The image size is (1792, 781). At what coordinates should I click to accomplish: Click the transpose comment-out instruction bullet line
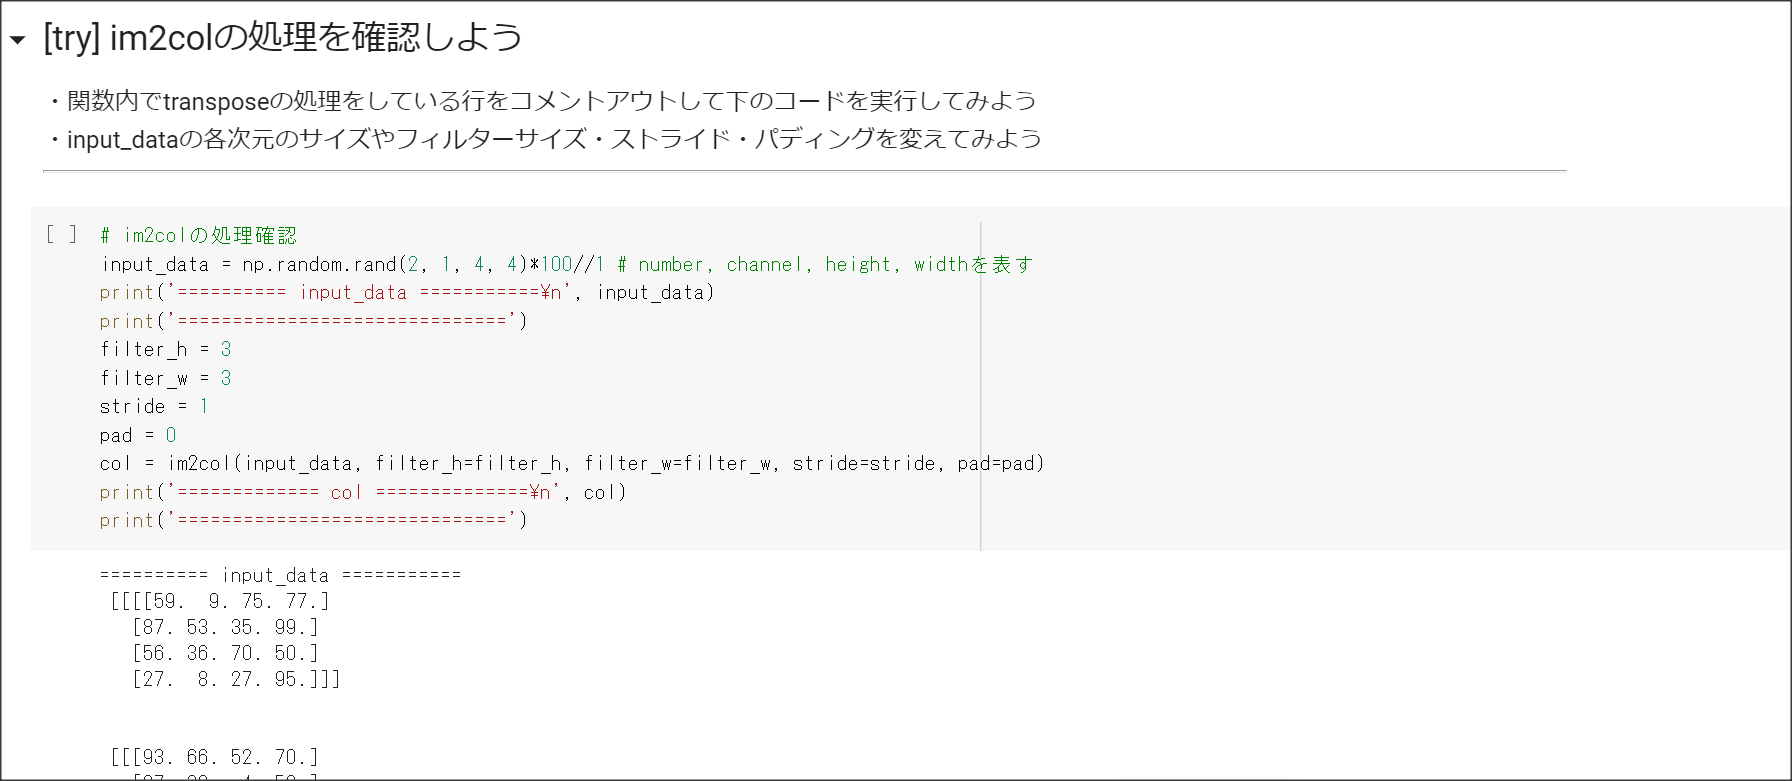[x=541, y=101]
